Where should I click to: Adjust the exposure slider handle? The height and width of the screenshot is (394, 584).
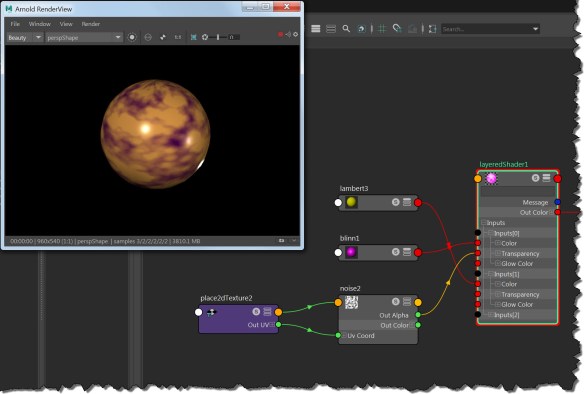218,37
